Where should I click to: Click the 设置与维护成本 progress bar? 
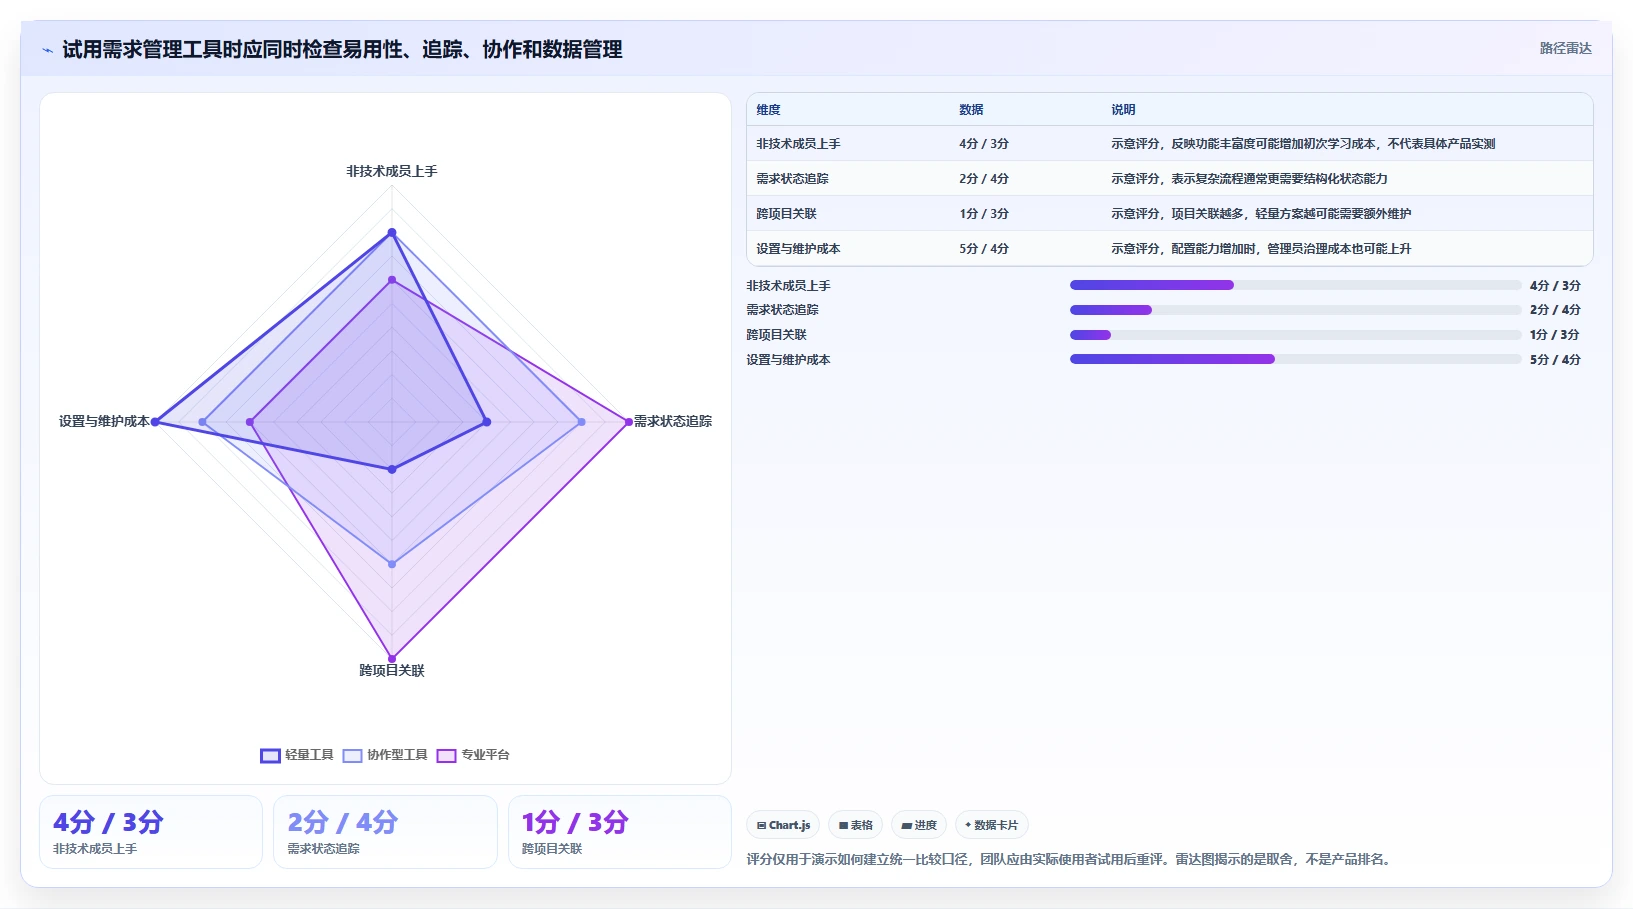click(x=1295, y=359)
